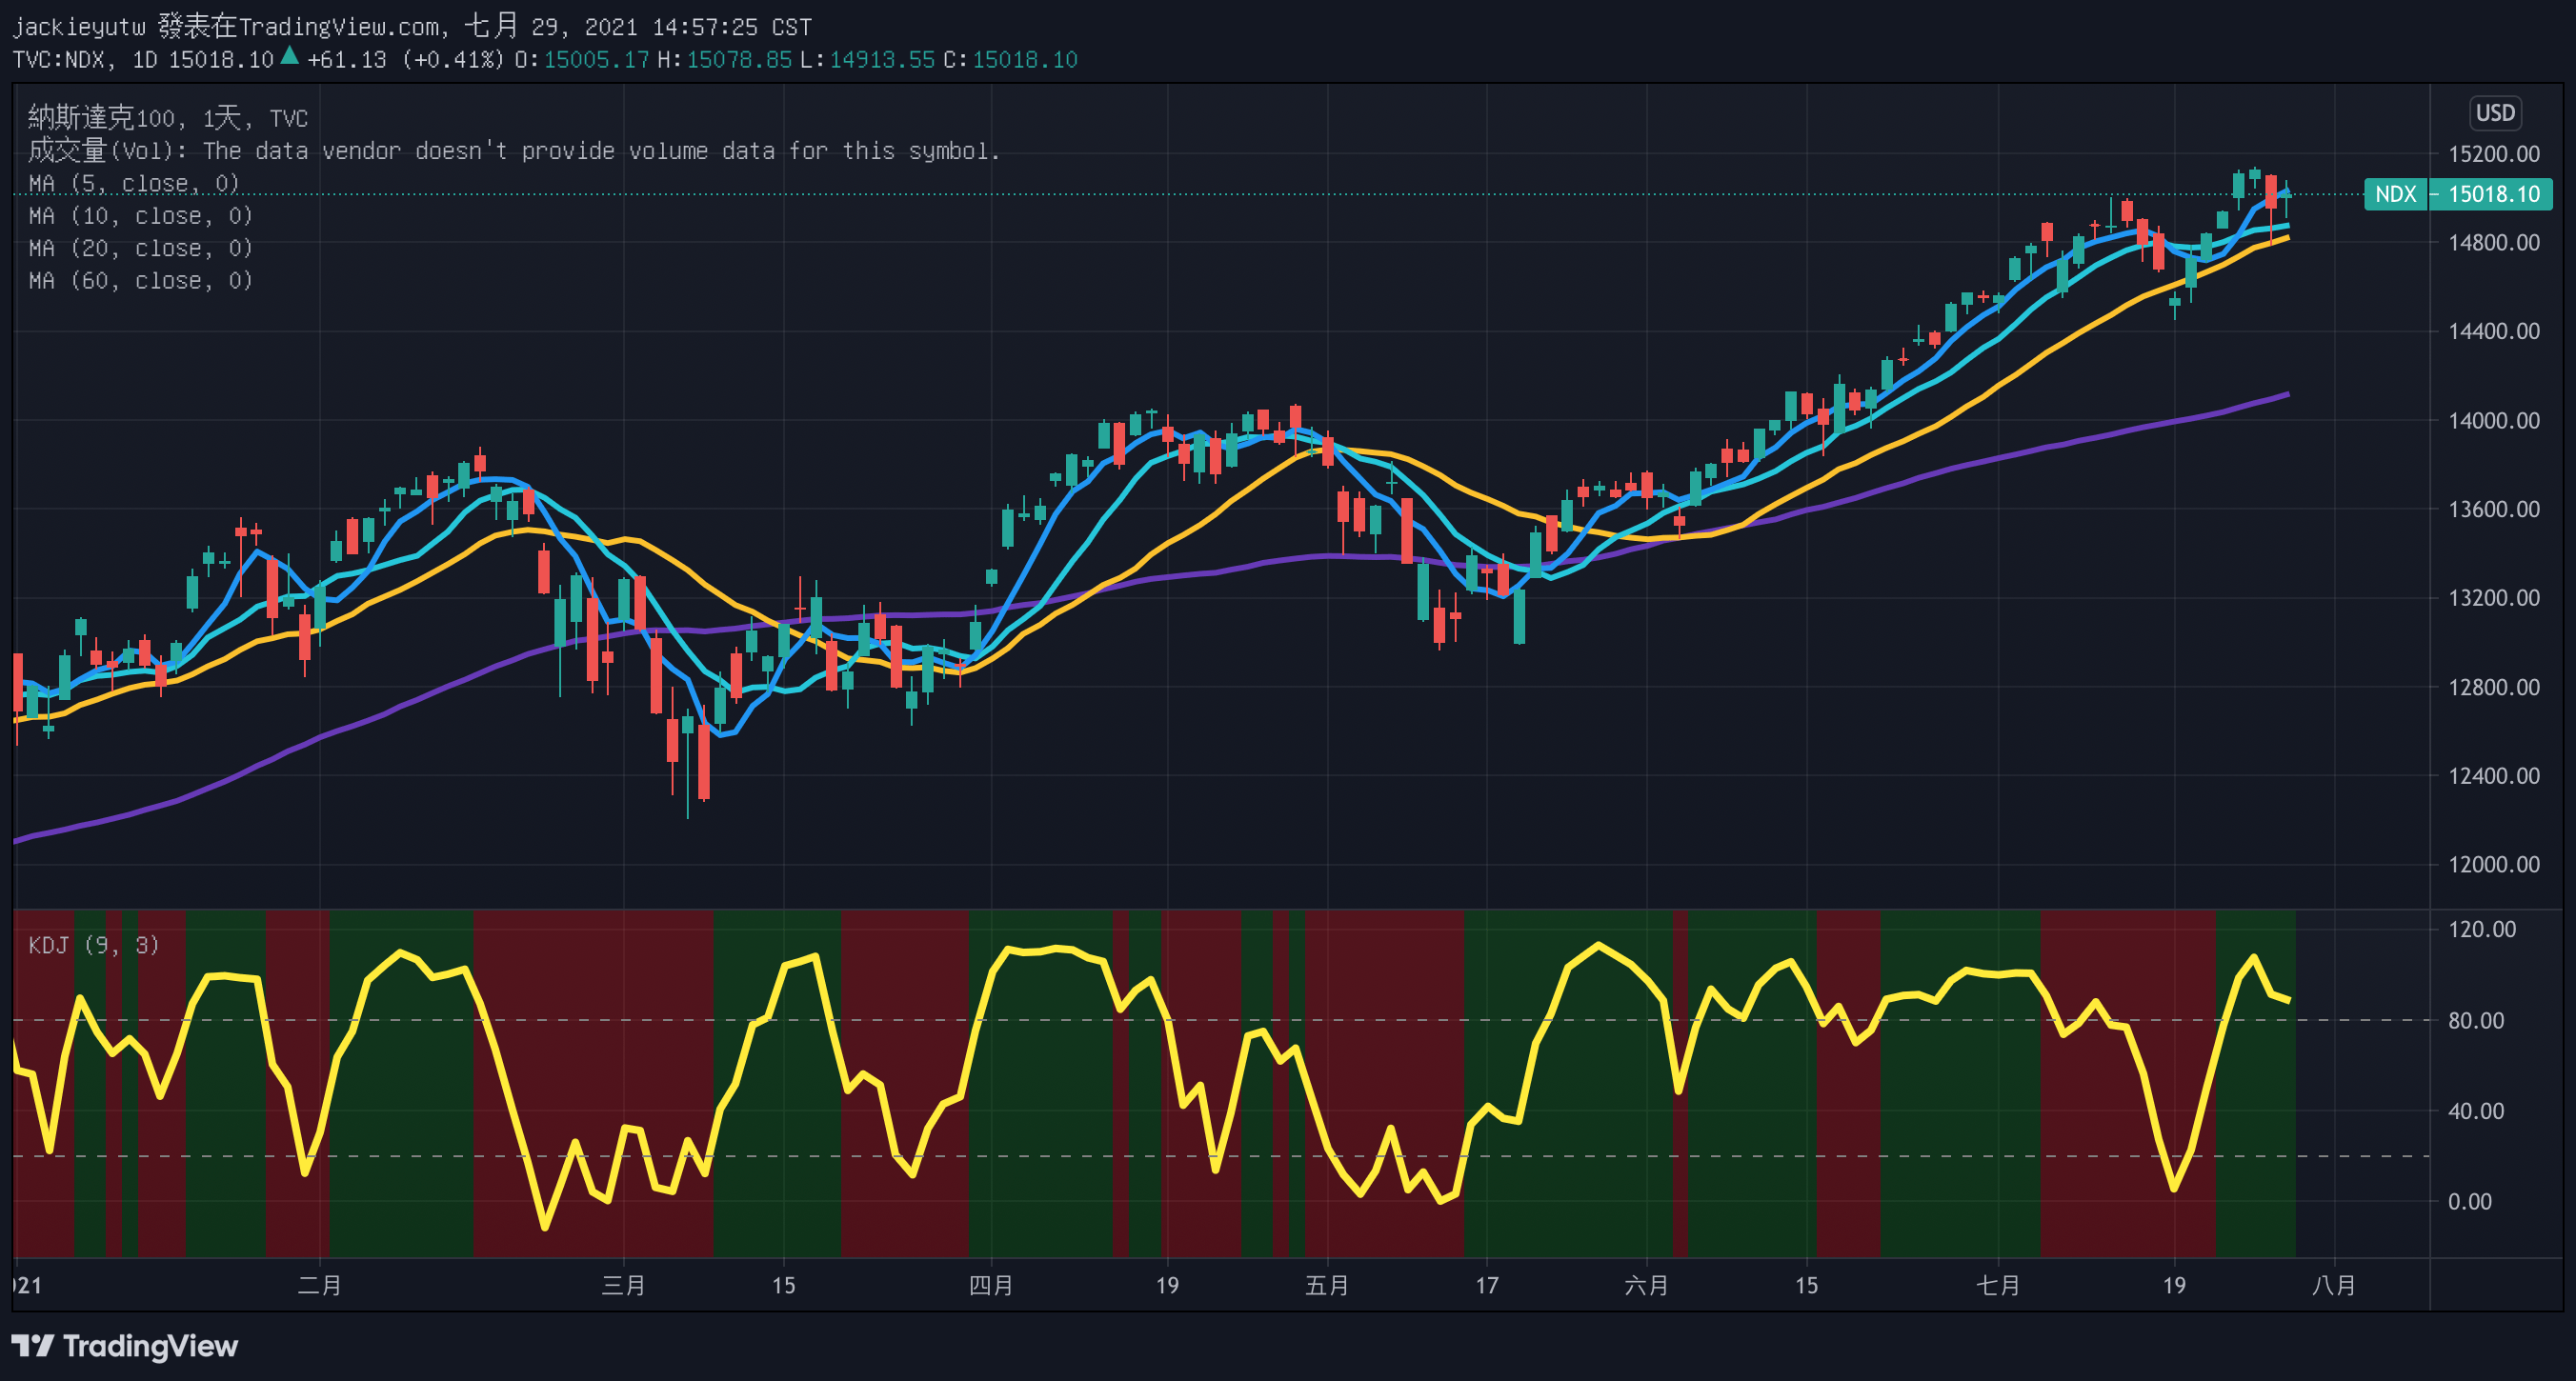Screen dimensions: 2576x1381
Task: Select the MA (20, close, 0) legend
Action: pyautogui.click(x=140, y=248)
